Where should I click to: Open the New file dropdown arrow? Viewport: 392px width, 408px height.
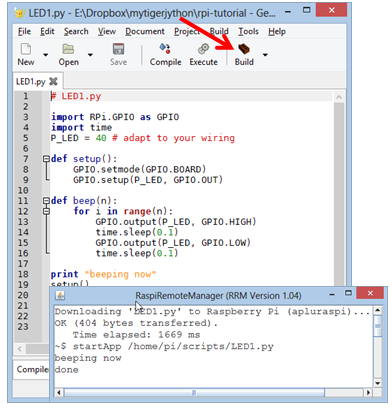coord(46,55)
